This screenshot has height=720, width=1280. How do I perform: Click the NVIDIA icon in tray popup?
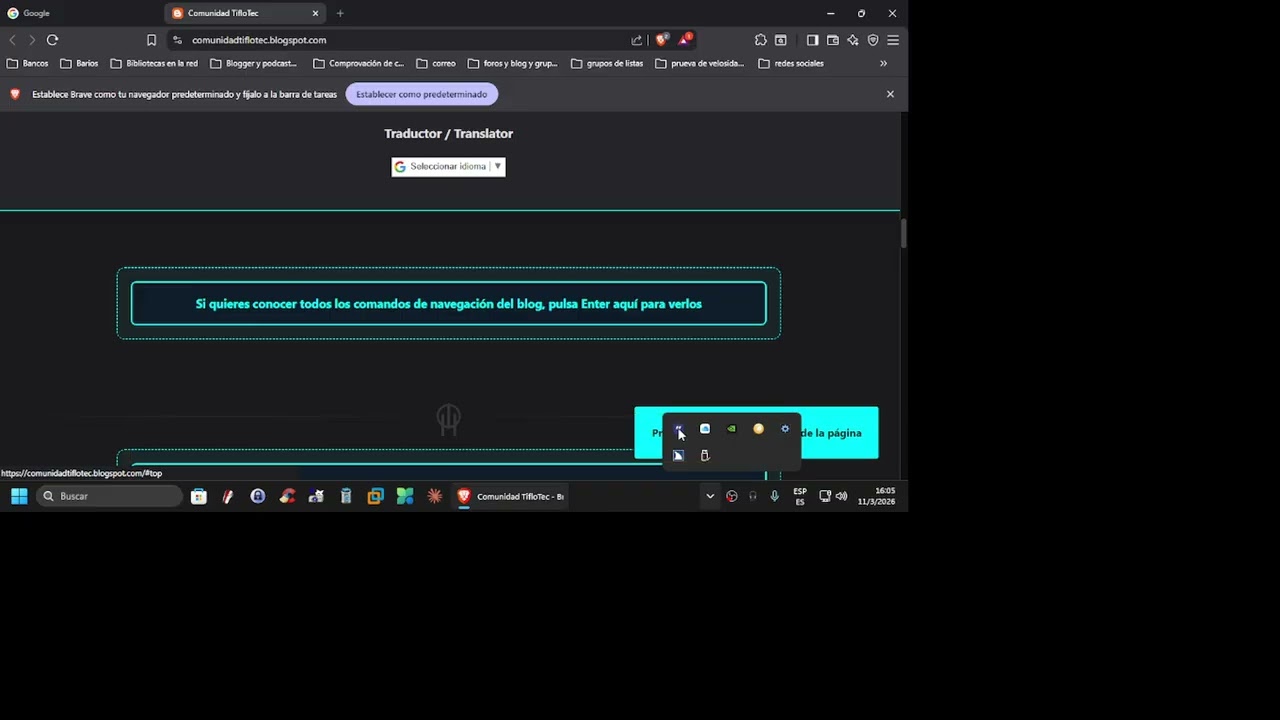click(x=731, y=429)
